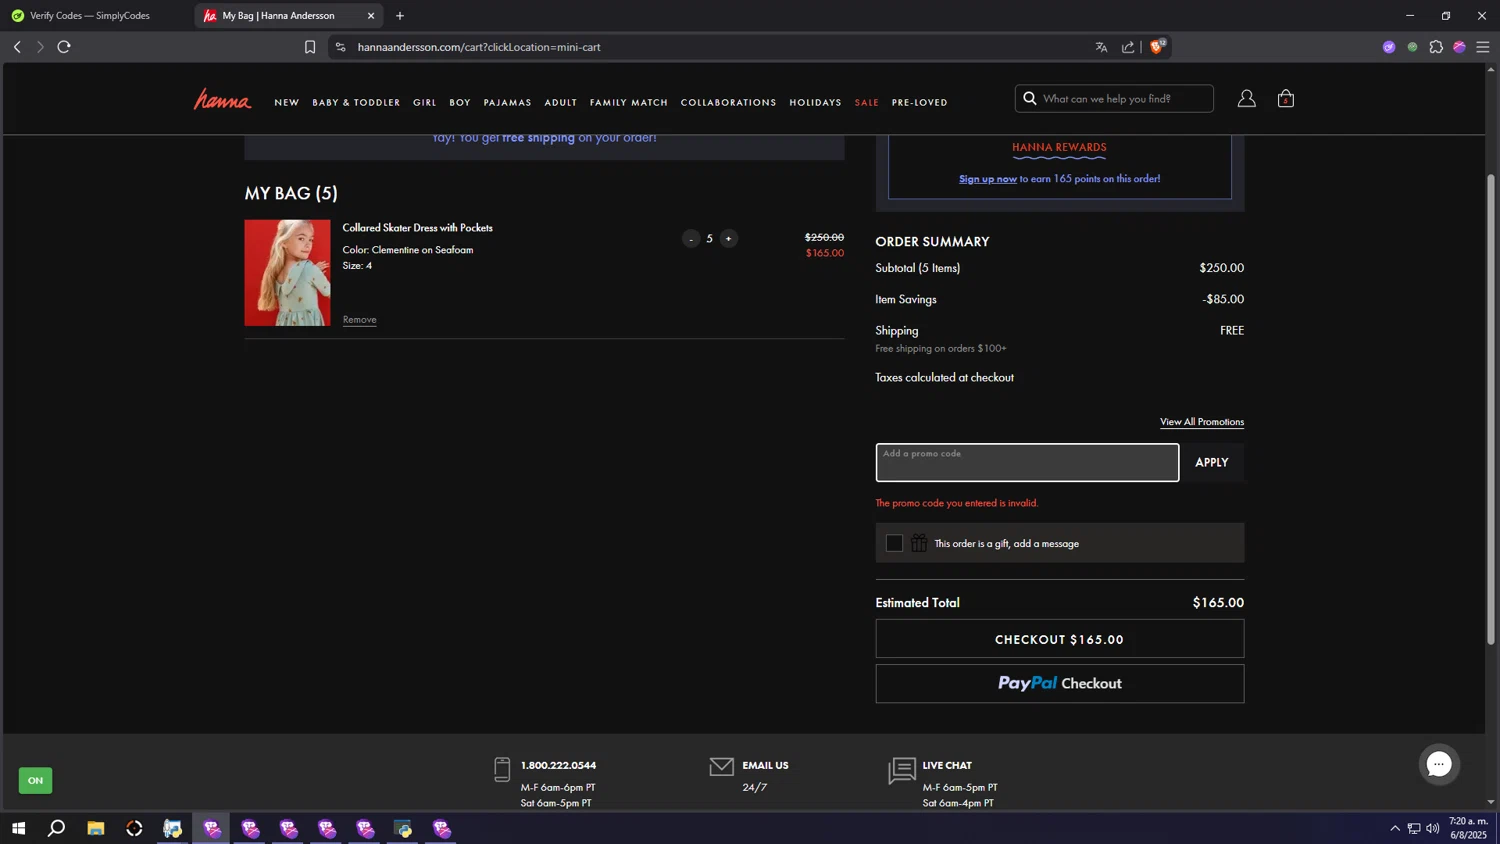Click the Live Chat speech bubble icon
This screenshot has height=844, width=1500.
[902, 770]
